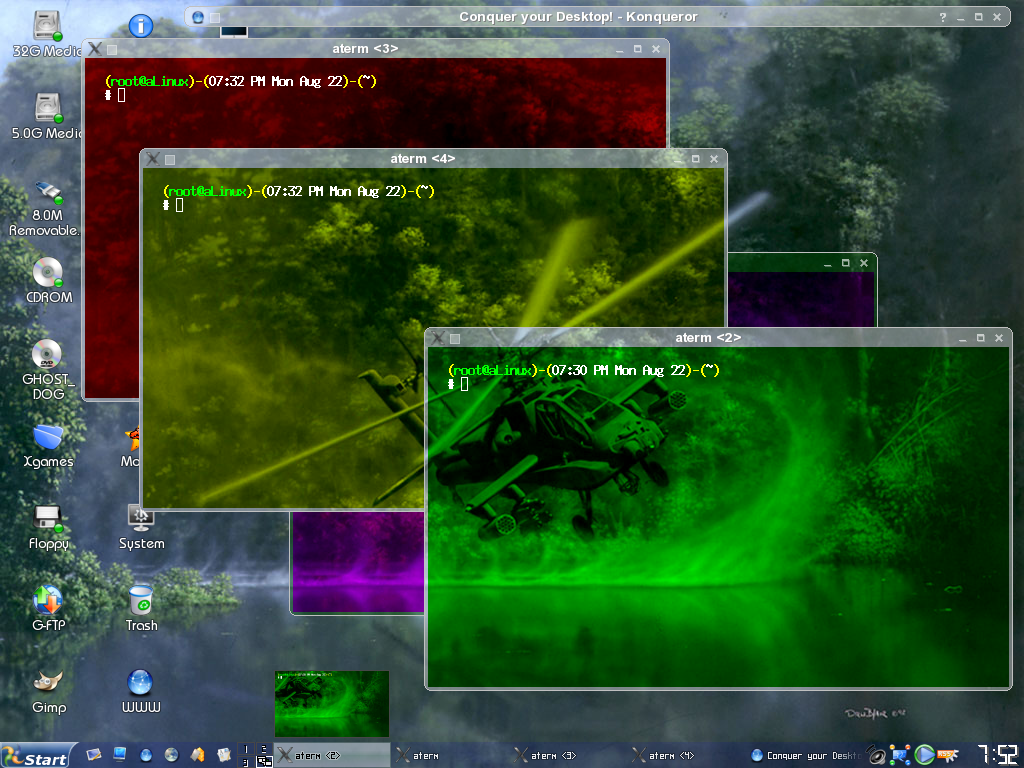Switch to virtual desktop 1 in pager
Viewport: 1024px width, 768px height.
(246, 749)
